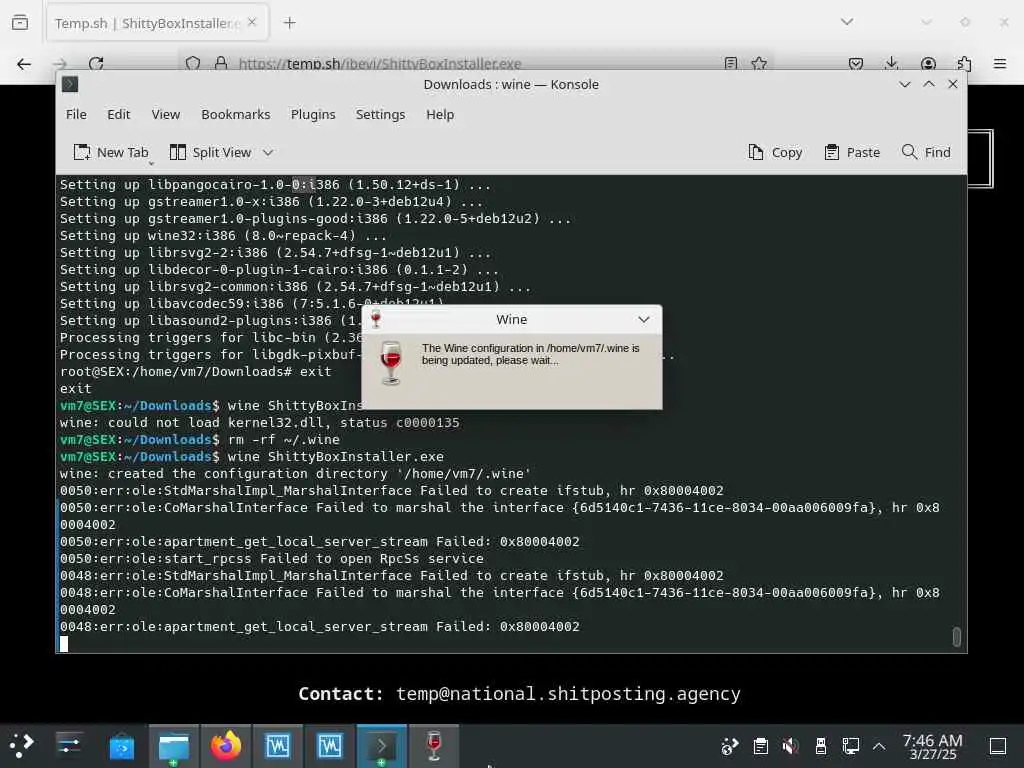The height and width of the screenshot is (768, 1024).
Task: Click the removable devices tray icon
Action: coord(821,746)
